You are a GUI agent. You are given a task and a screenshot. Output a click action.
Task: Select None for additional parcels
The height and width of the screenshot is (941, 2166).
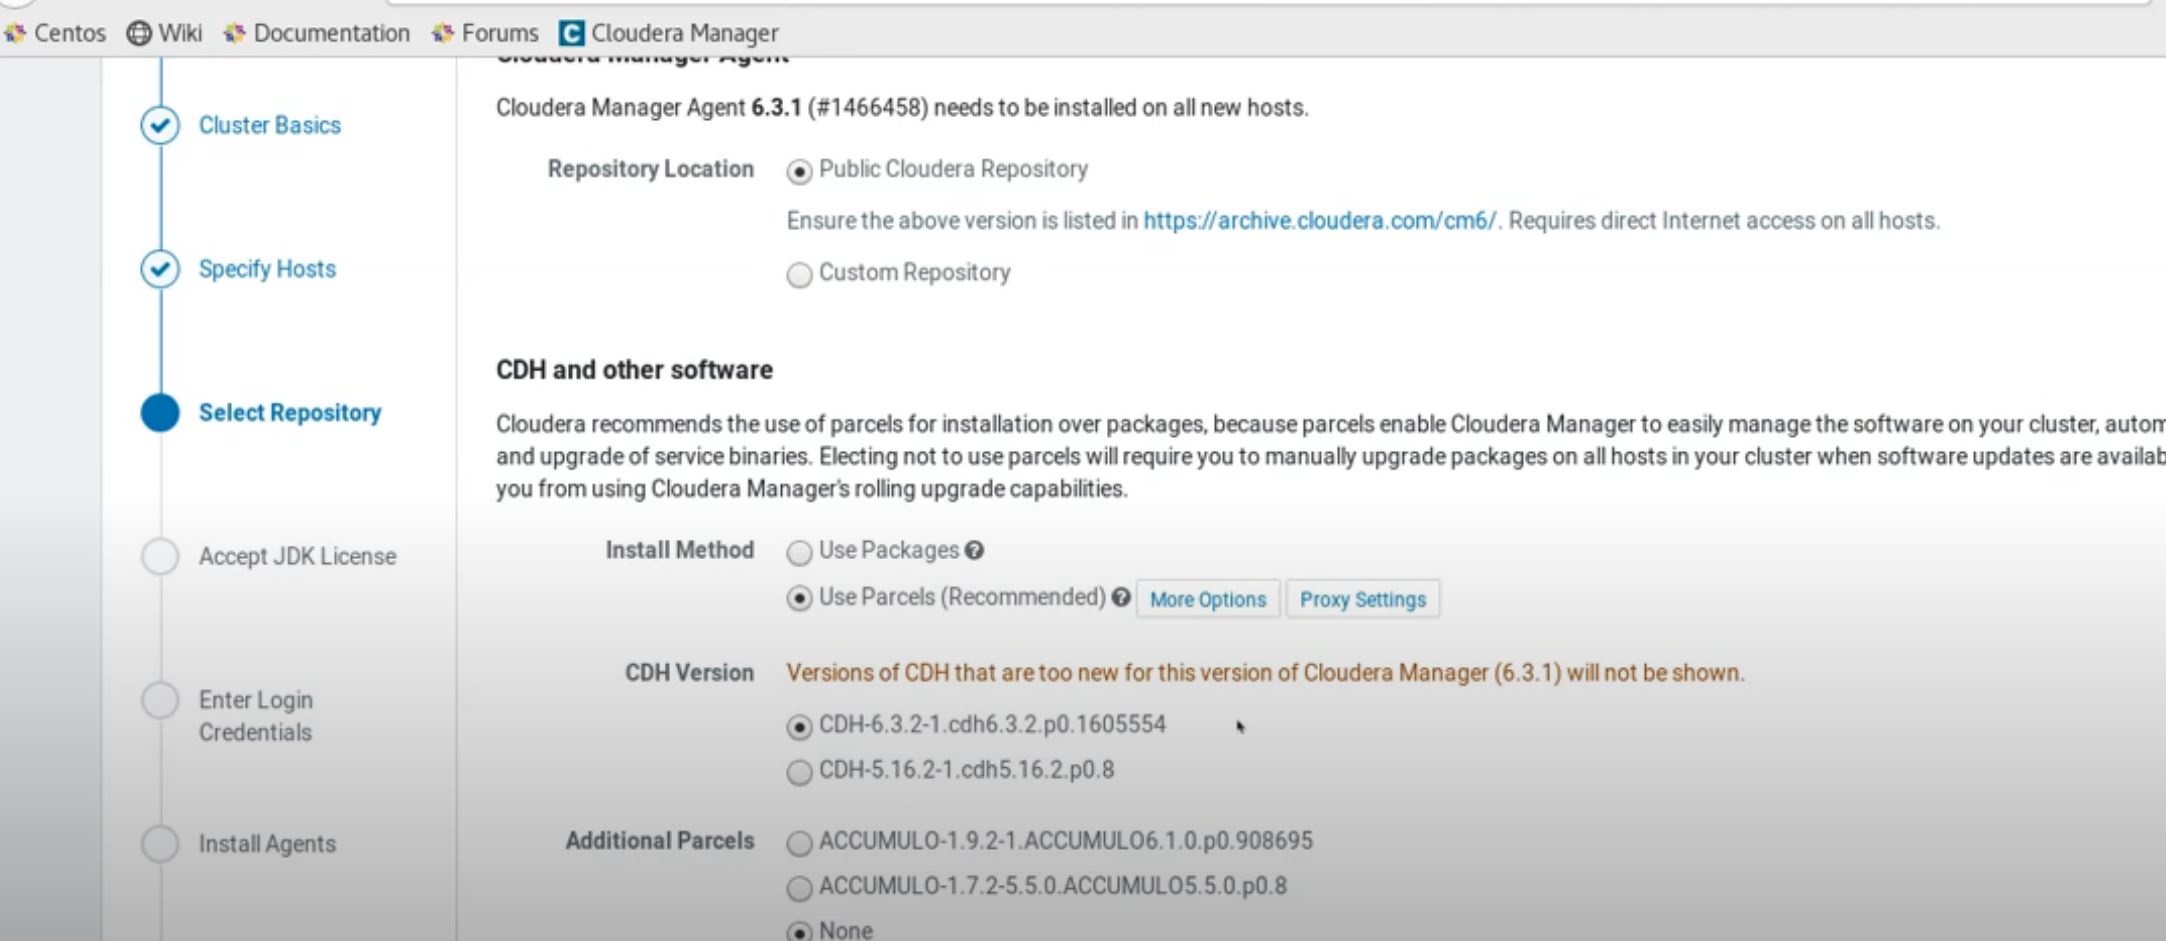click(799, 932)
